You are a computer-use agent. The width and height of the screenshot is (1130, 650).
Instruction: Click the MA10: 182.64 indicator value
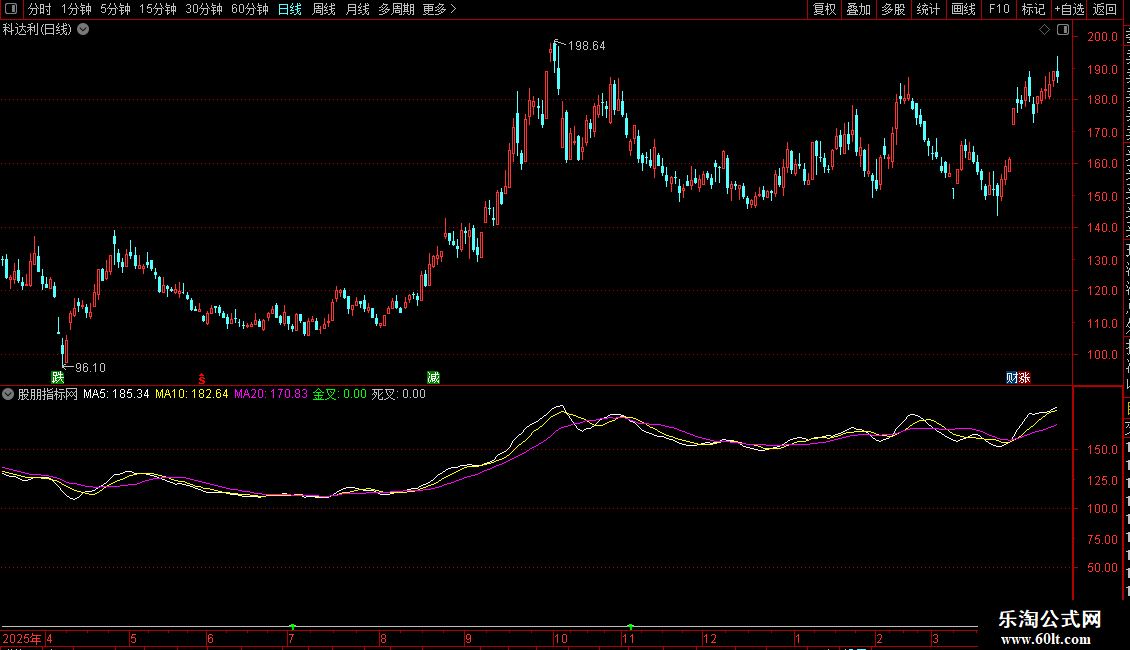pos(192,394)
